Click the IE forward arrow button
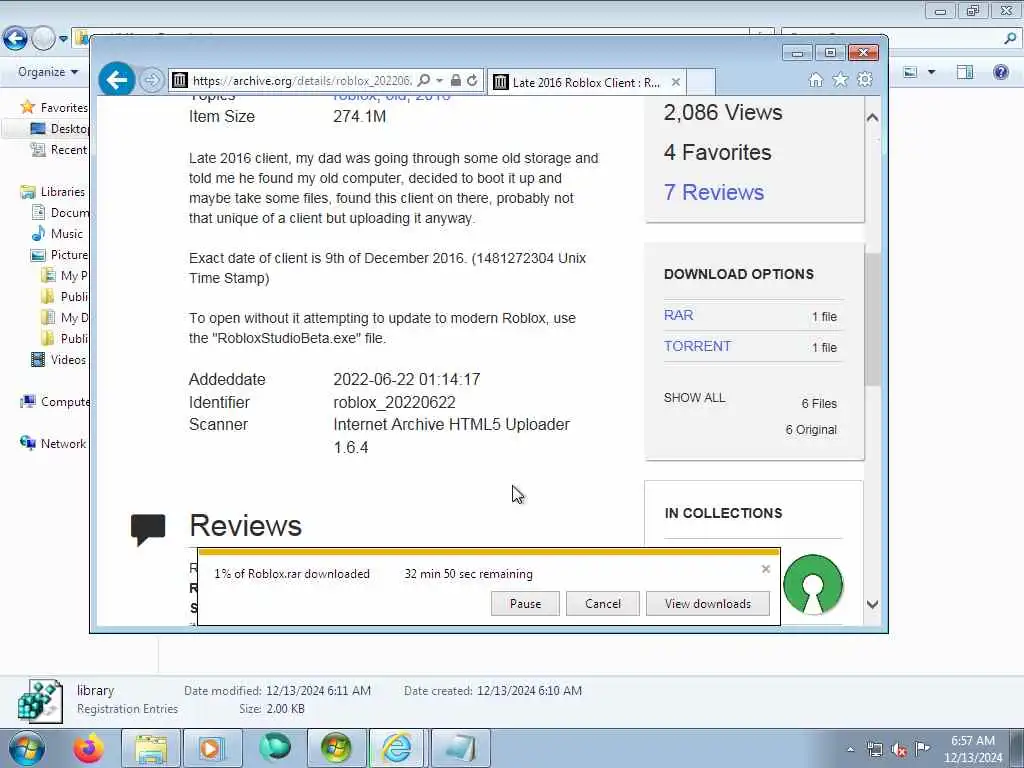 152,80
